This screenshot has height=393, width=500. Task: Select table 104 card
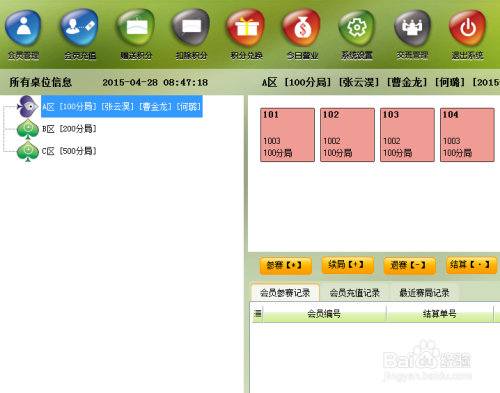(467, 135)
